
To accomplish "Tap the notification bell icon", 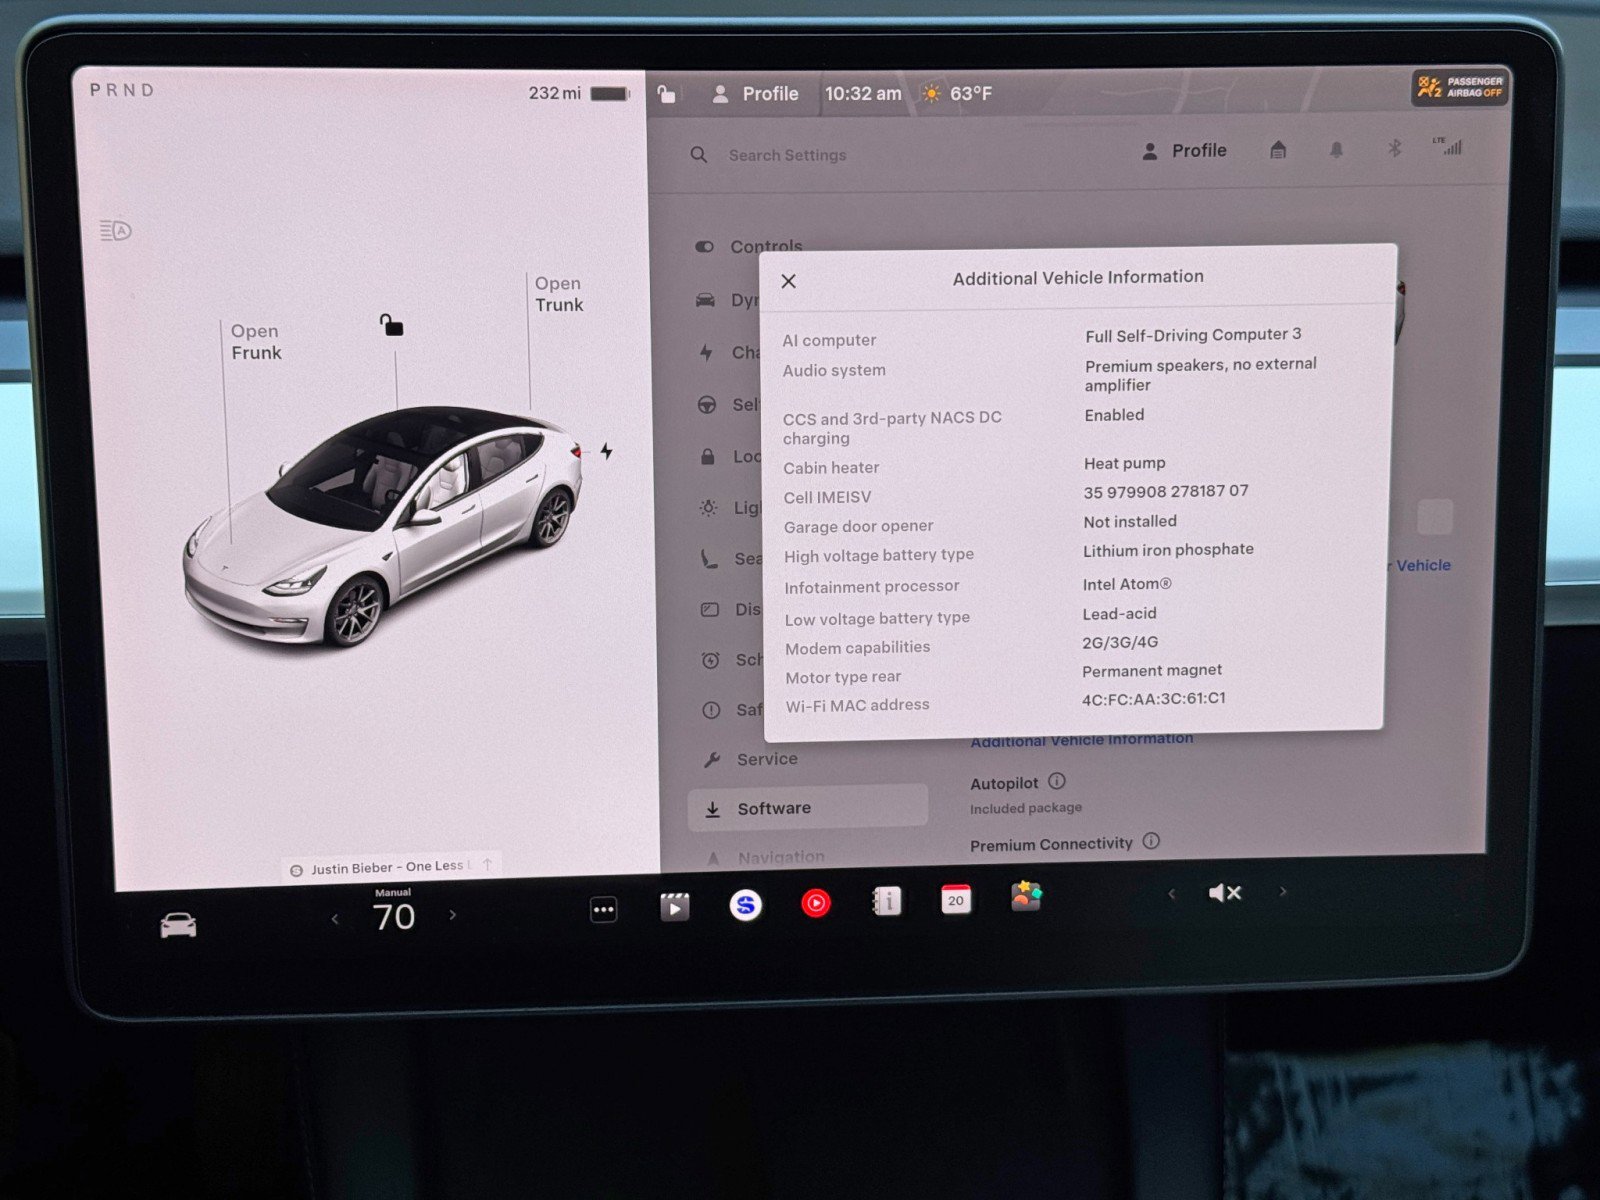I will click(1336, 150).
